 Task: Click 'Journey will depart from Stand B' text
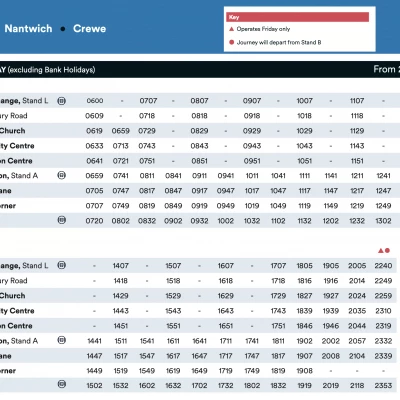pos(279,42)
